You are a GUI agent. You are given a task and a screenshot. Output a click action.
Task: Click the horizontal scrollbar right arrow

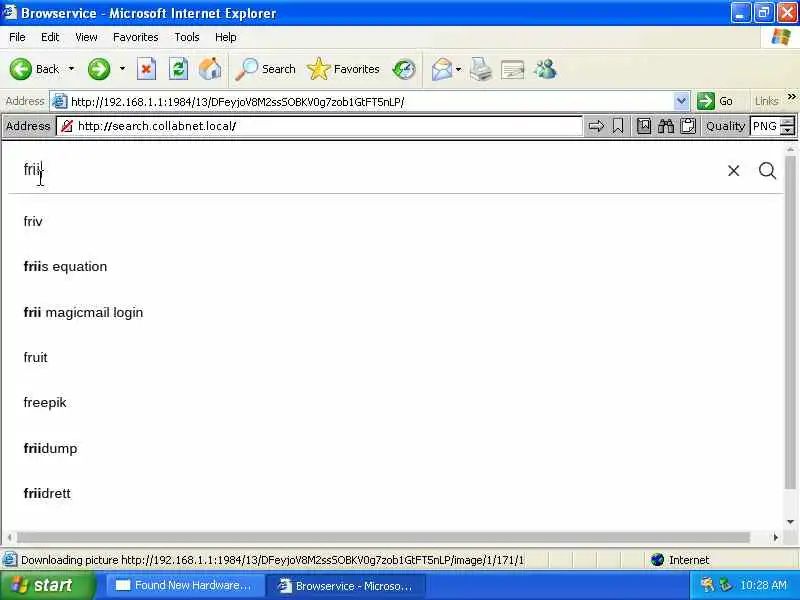pos(776,537)
